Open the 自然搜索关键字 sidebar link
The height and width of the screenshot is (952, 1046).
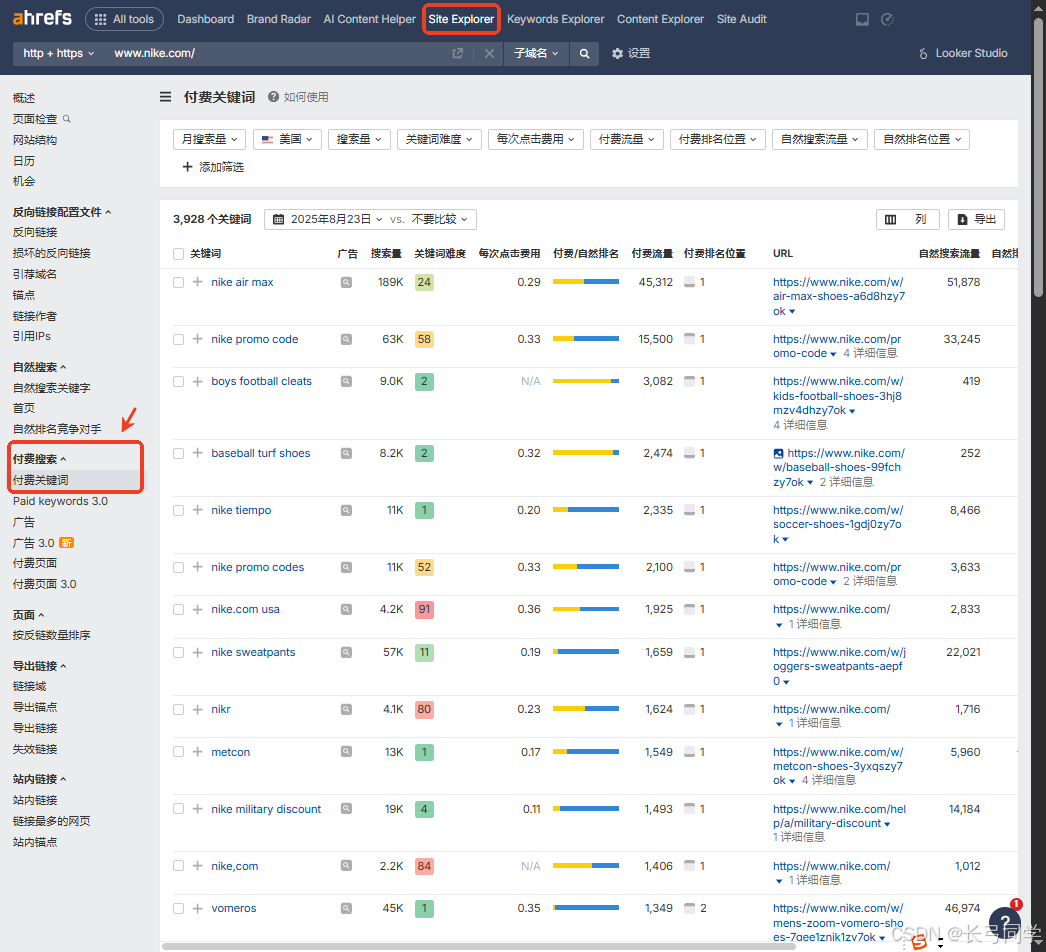(51, 388)
